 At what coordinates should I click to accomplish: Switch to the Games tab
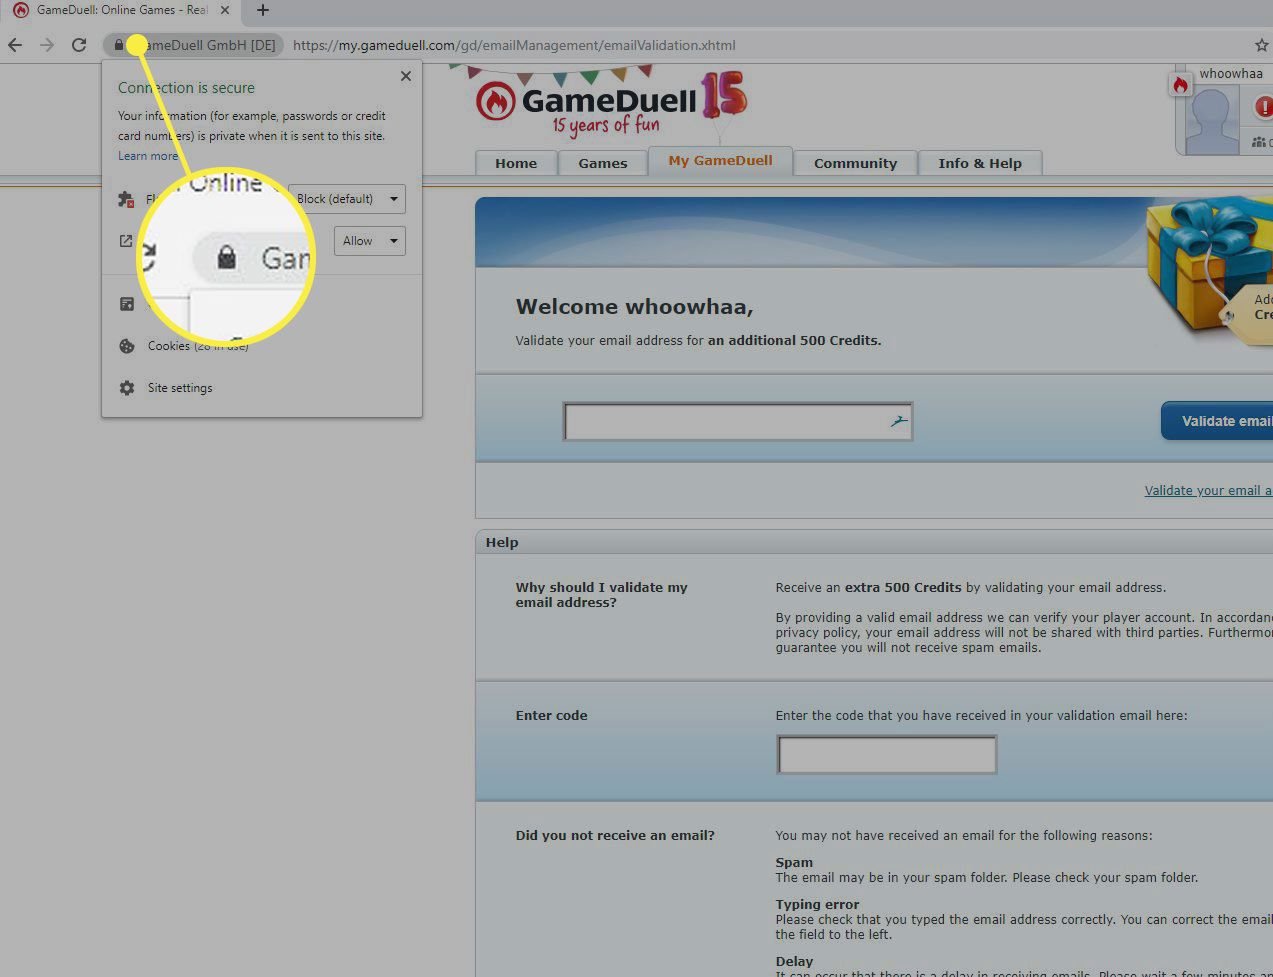(x=603, y=163)
